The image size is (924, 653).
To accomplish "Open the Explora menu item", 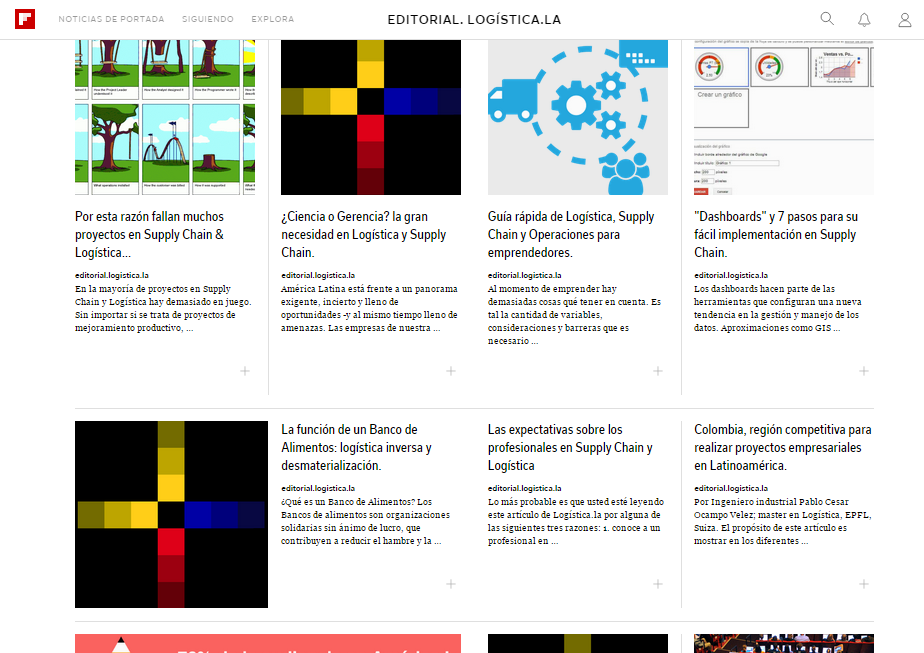I will tap(273, 19).
